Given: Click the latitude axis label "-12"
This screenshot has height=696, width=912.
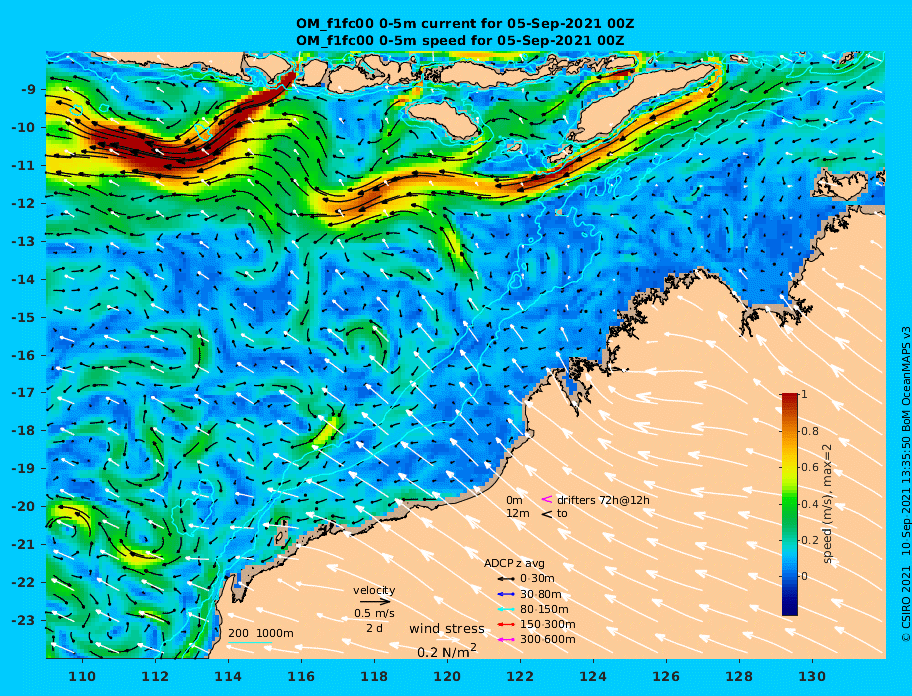Looking at the screenshot, I should coord(24,204).
